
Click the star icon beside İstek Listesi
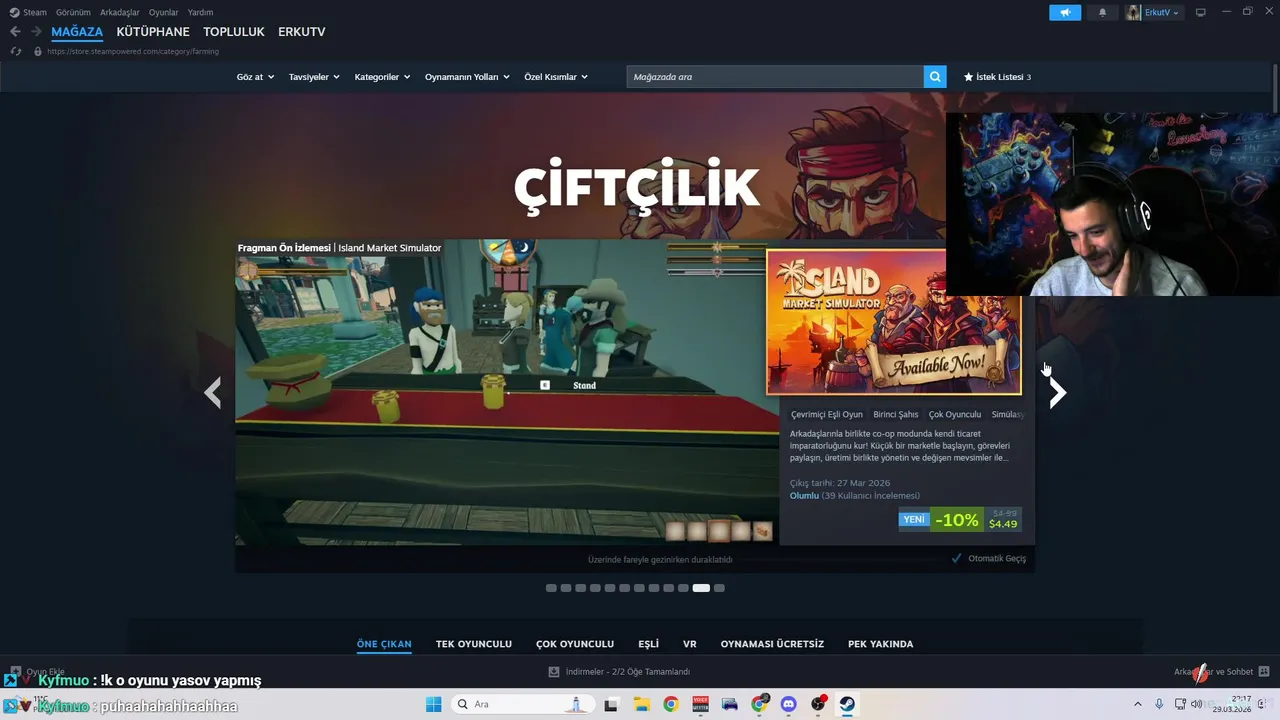point(968,77)
